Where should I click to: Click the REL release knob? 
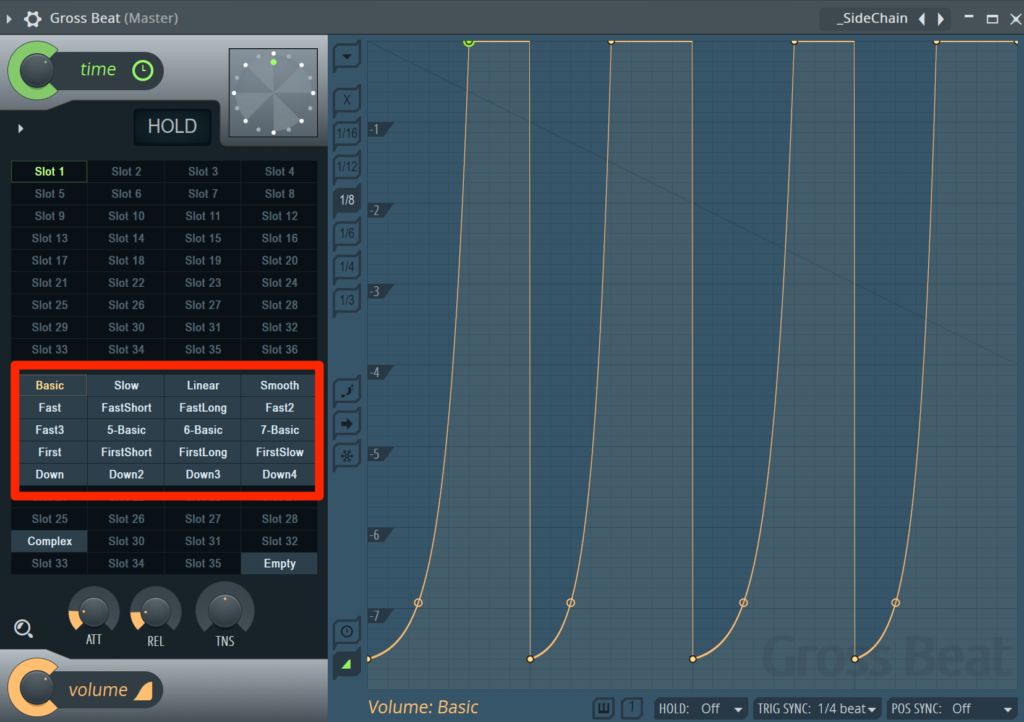click(x=155, y=612)
